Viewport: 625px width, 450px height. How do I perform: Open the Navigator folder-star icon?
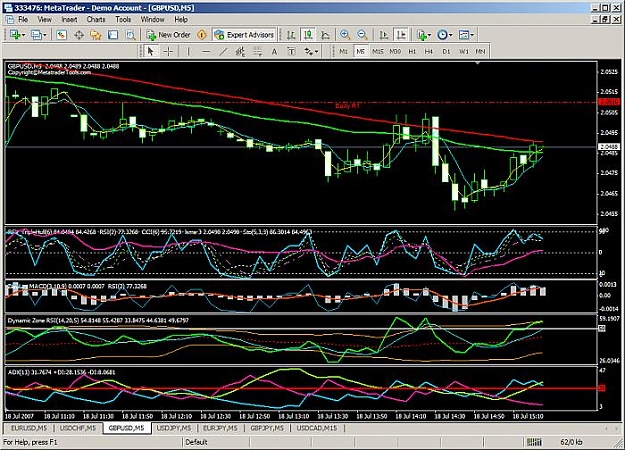click(96, 35)
